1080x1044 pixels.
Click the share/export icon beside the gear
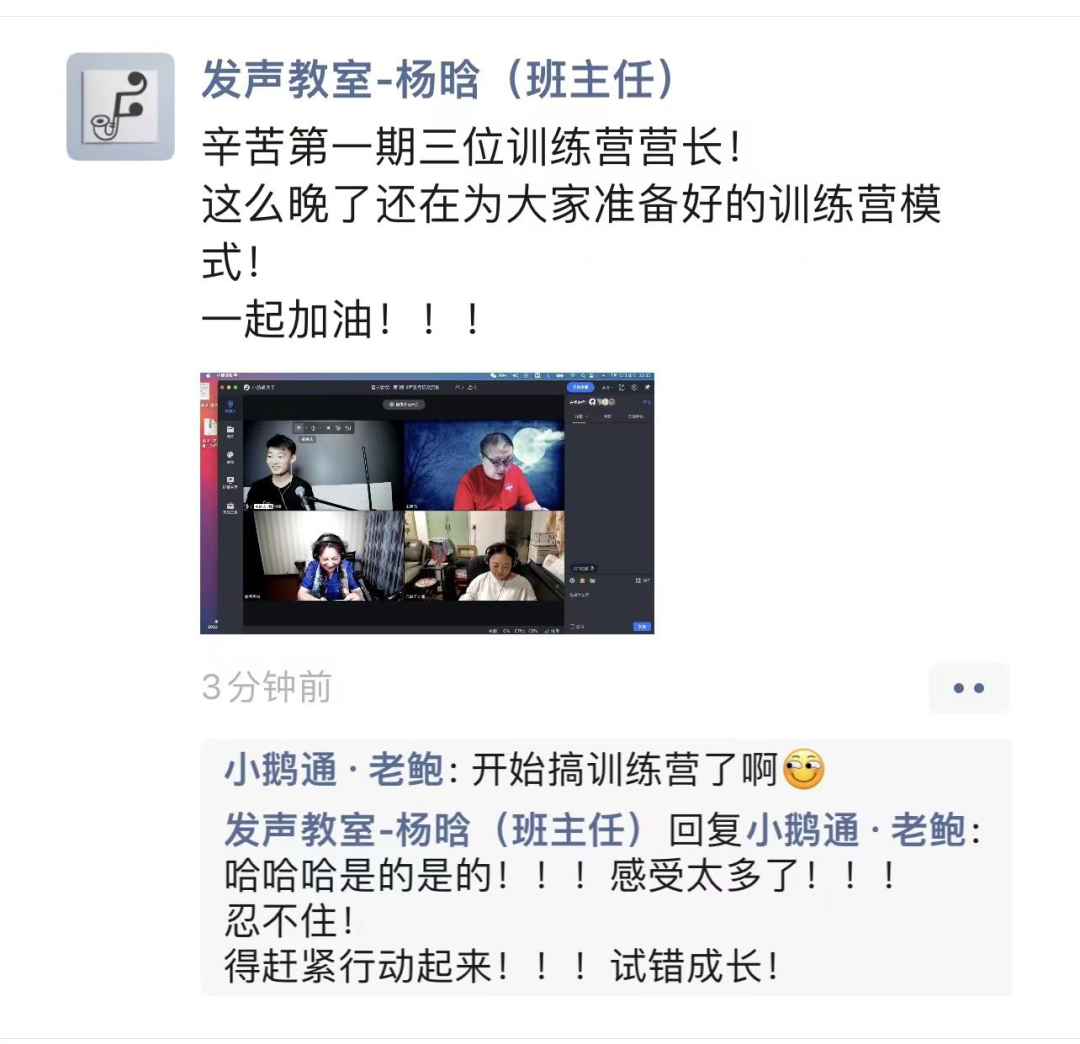pyautogui.click(x=622, y=387)
